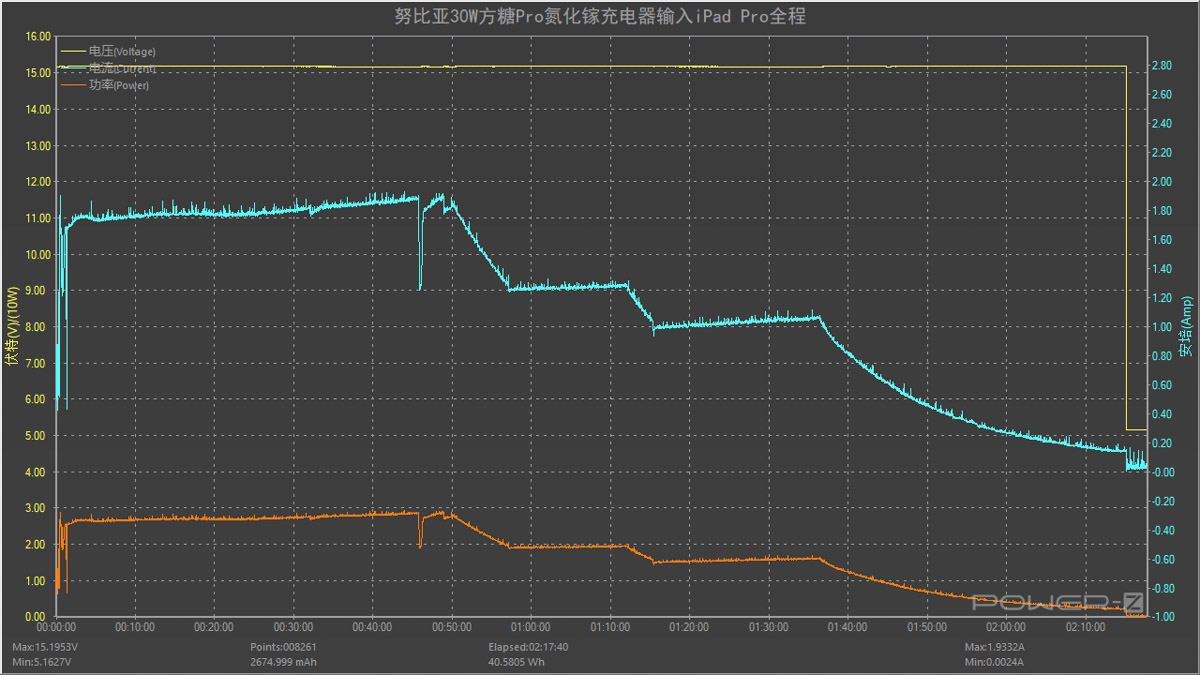Select the Min 5.1627V voltage readout
Viewport: 1200px width, 675px height.
click(41, 662)
